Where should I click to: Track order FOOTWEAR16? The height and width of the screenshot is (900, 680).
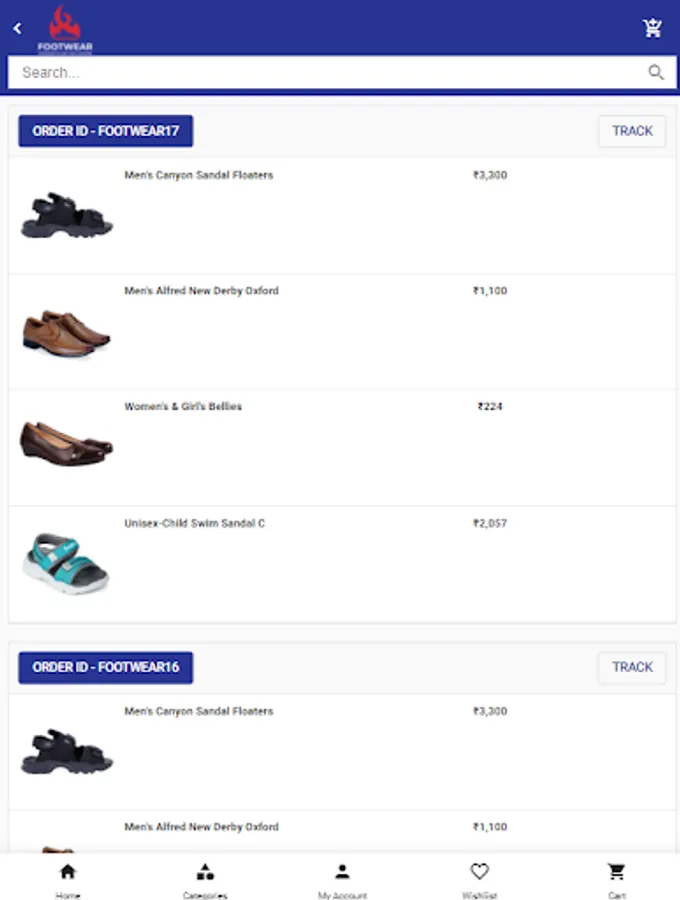(632, 667)
